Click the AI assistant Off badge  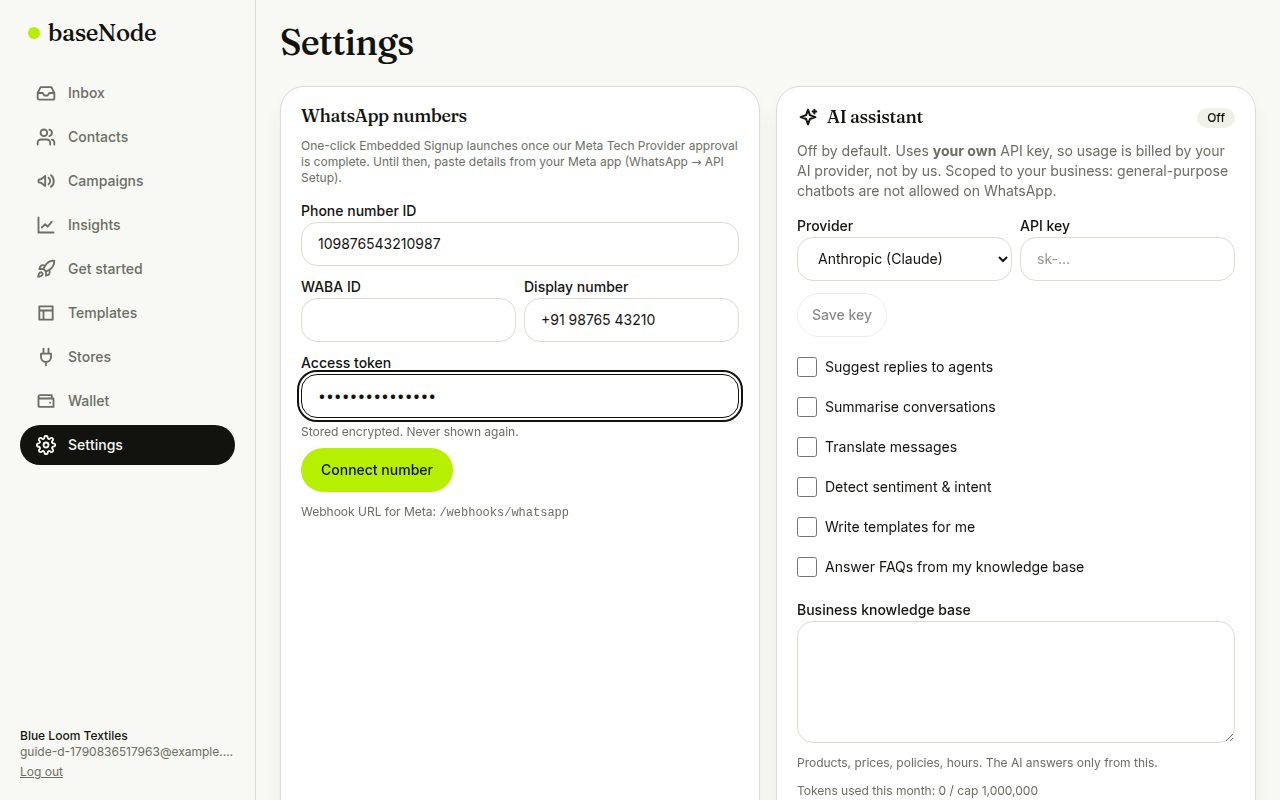click(1216, 118)
